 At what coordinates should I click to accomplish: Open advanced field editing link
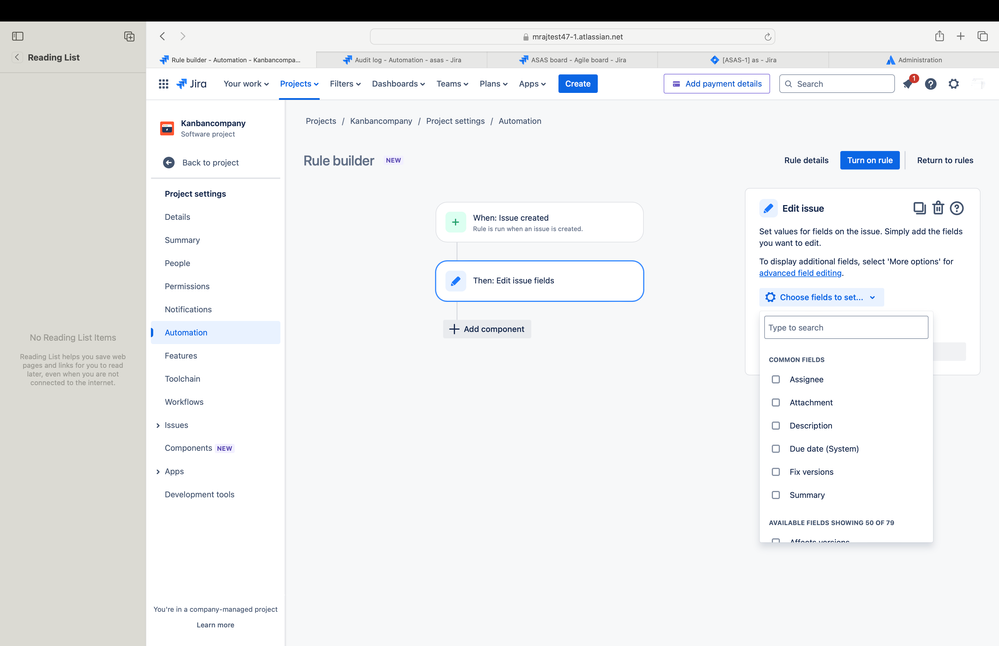tap(800, 273)
